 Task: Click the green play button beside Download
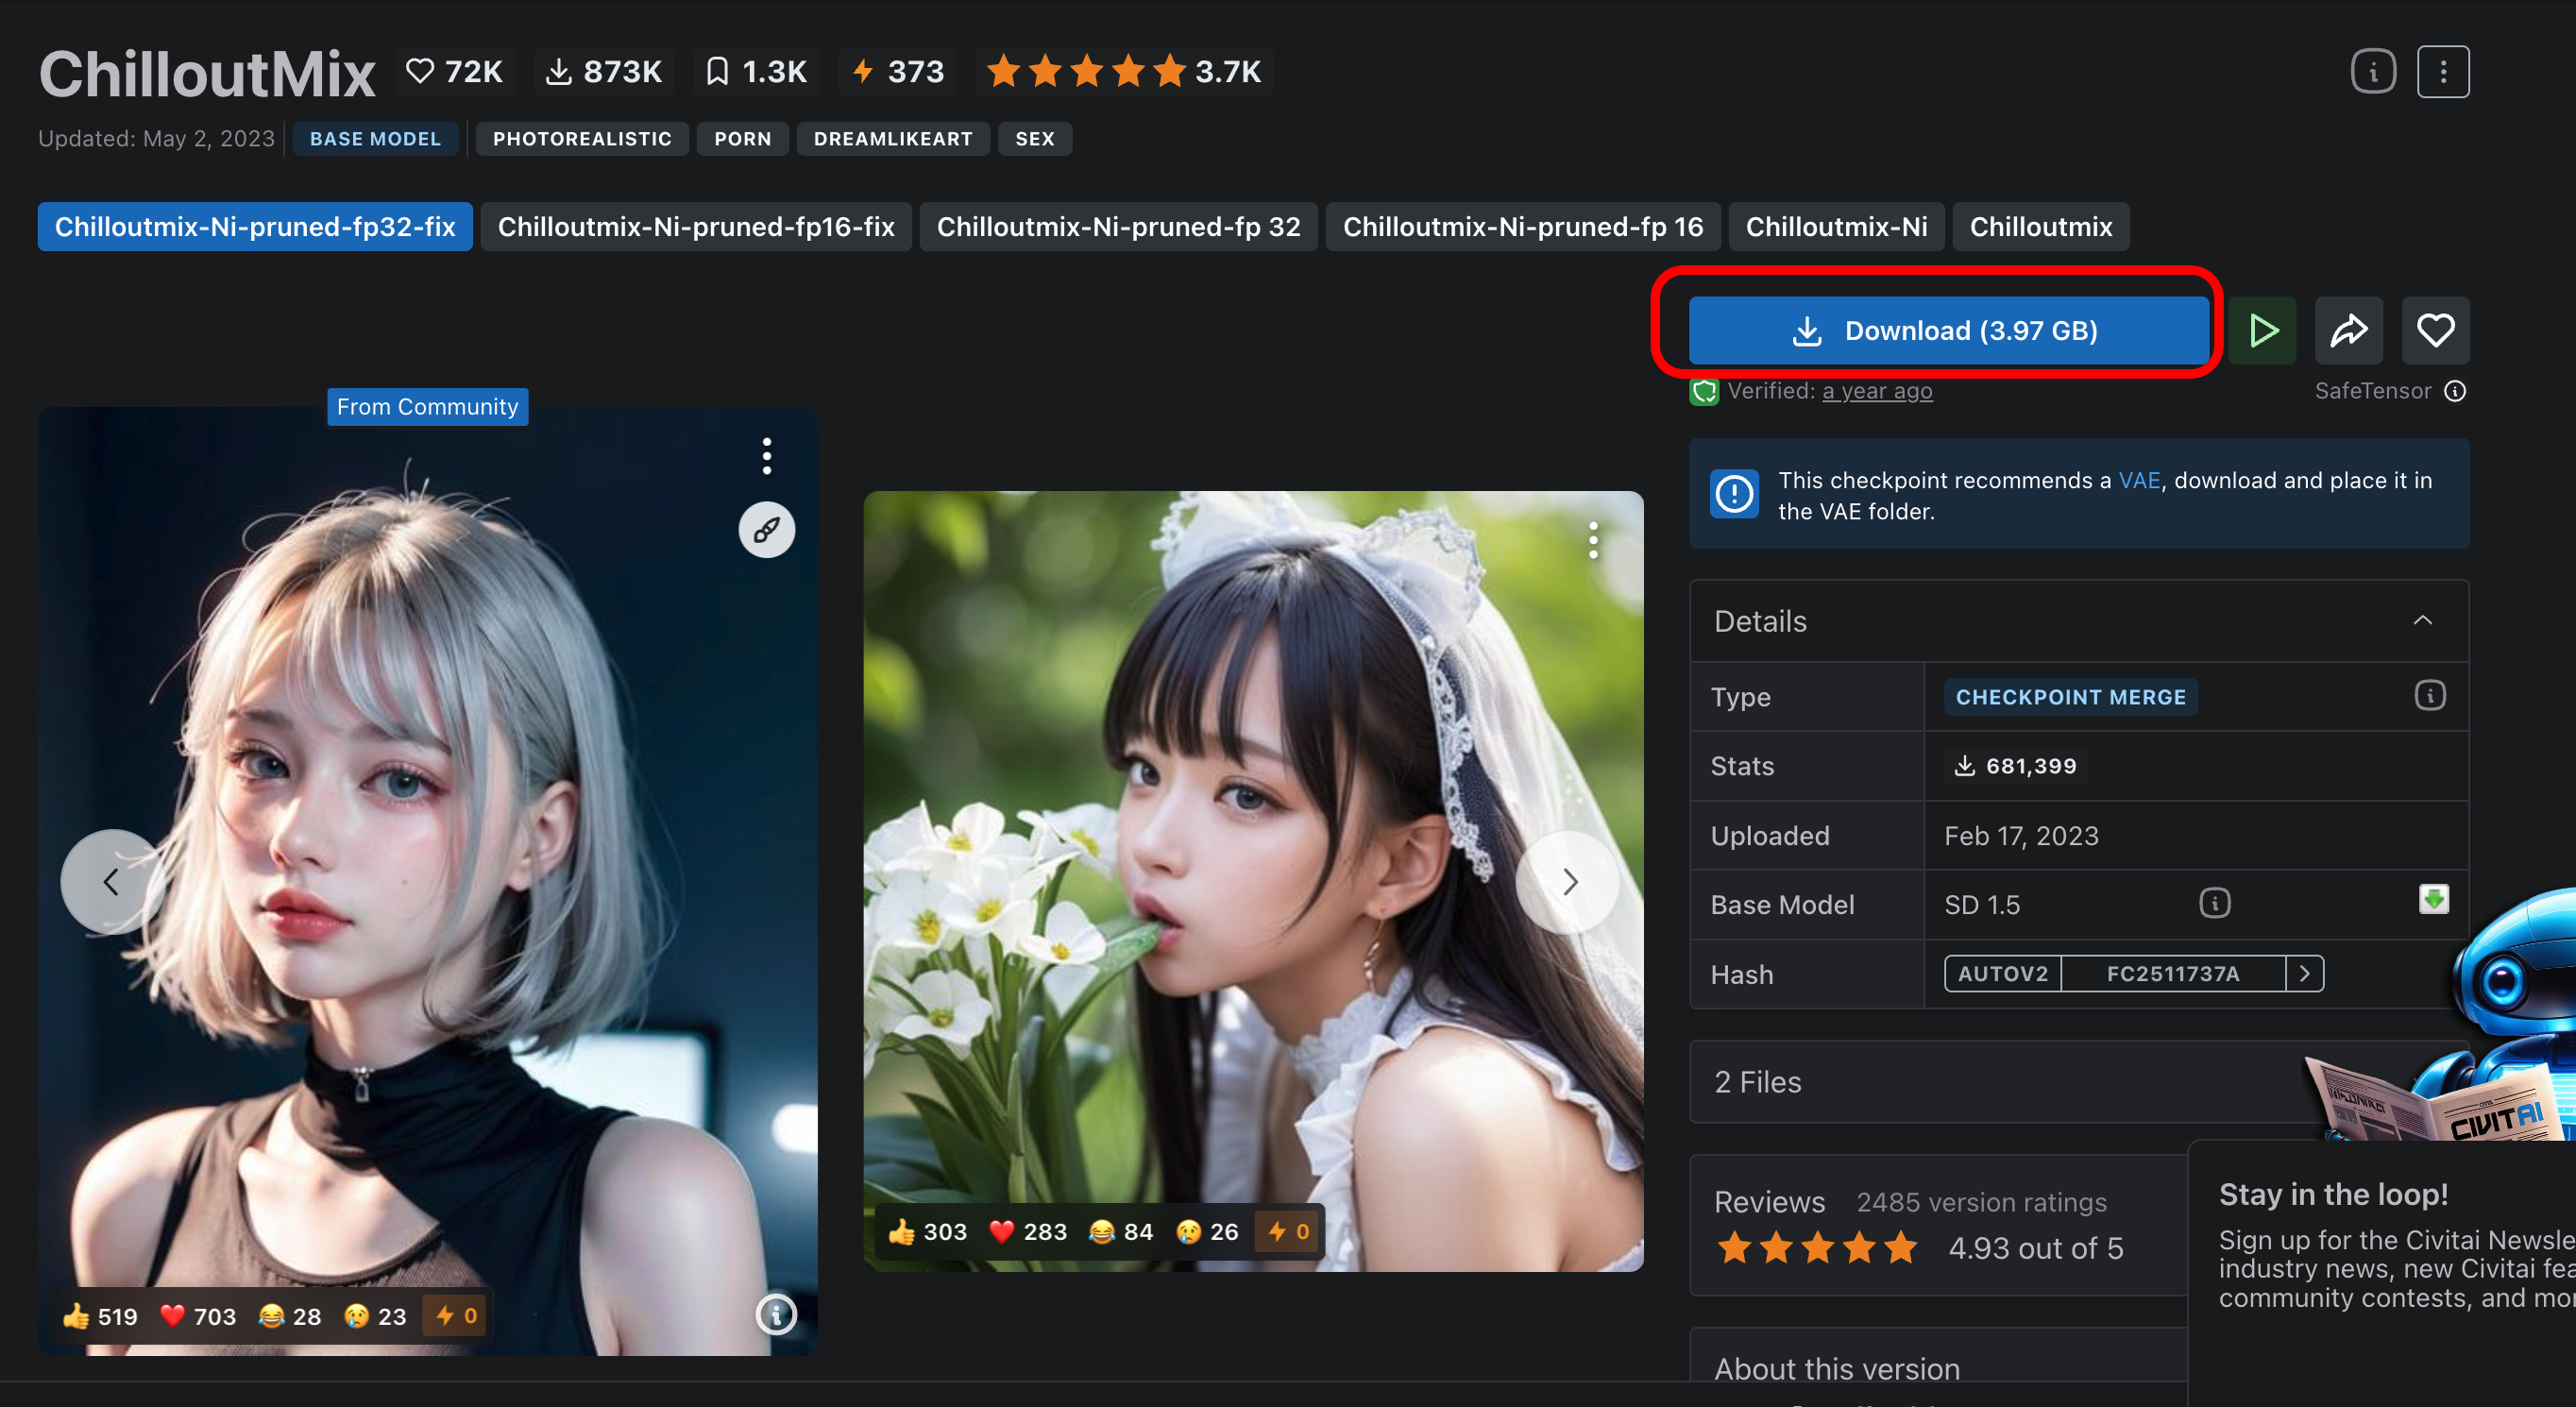(x=2262, y=330)
